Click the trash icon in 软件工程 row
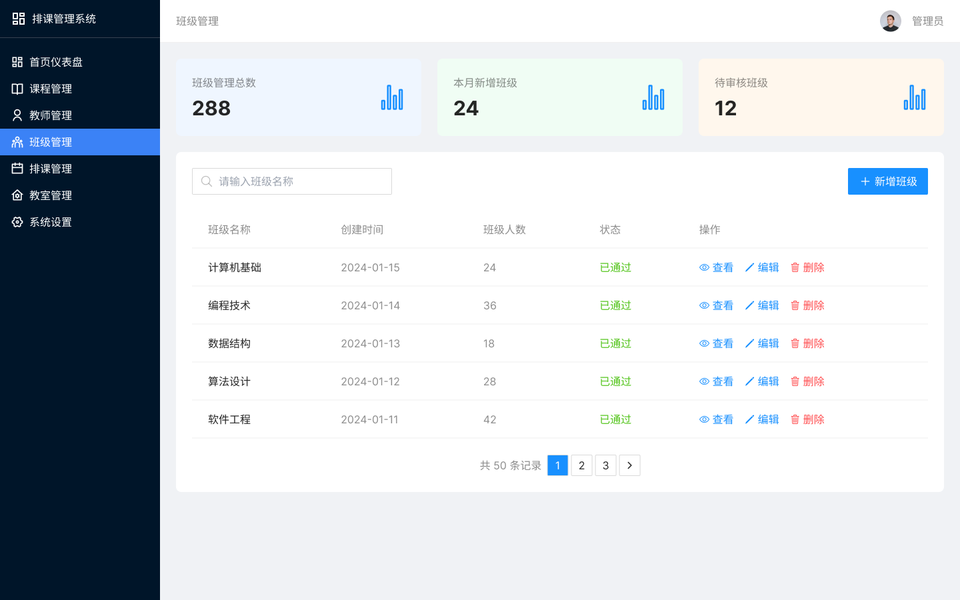 [795, 419]
